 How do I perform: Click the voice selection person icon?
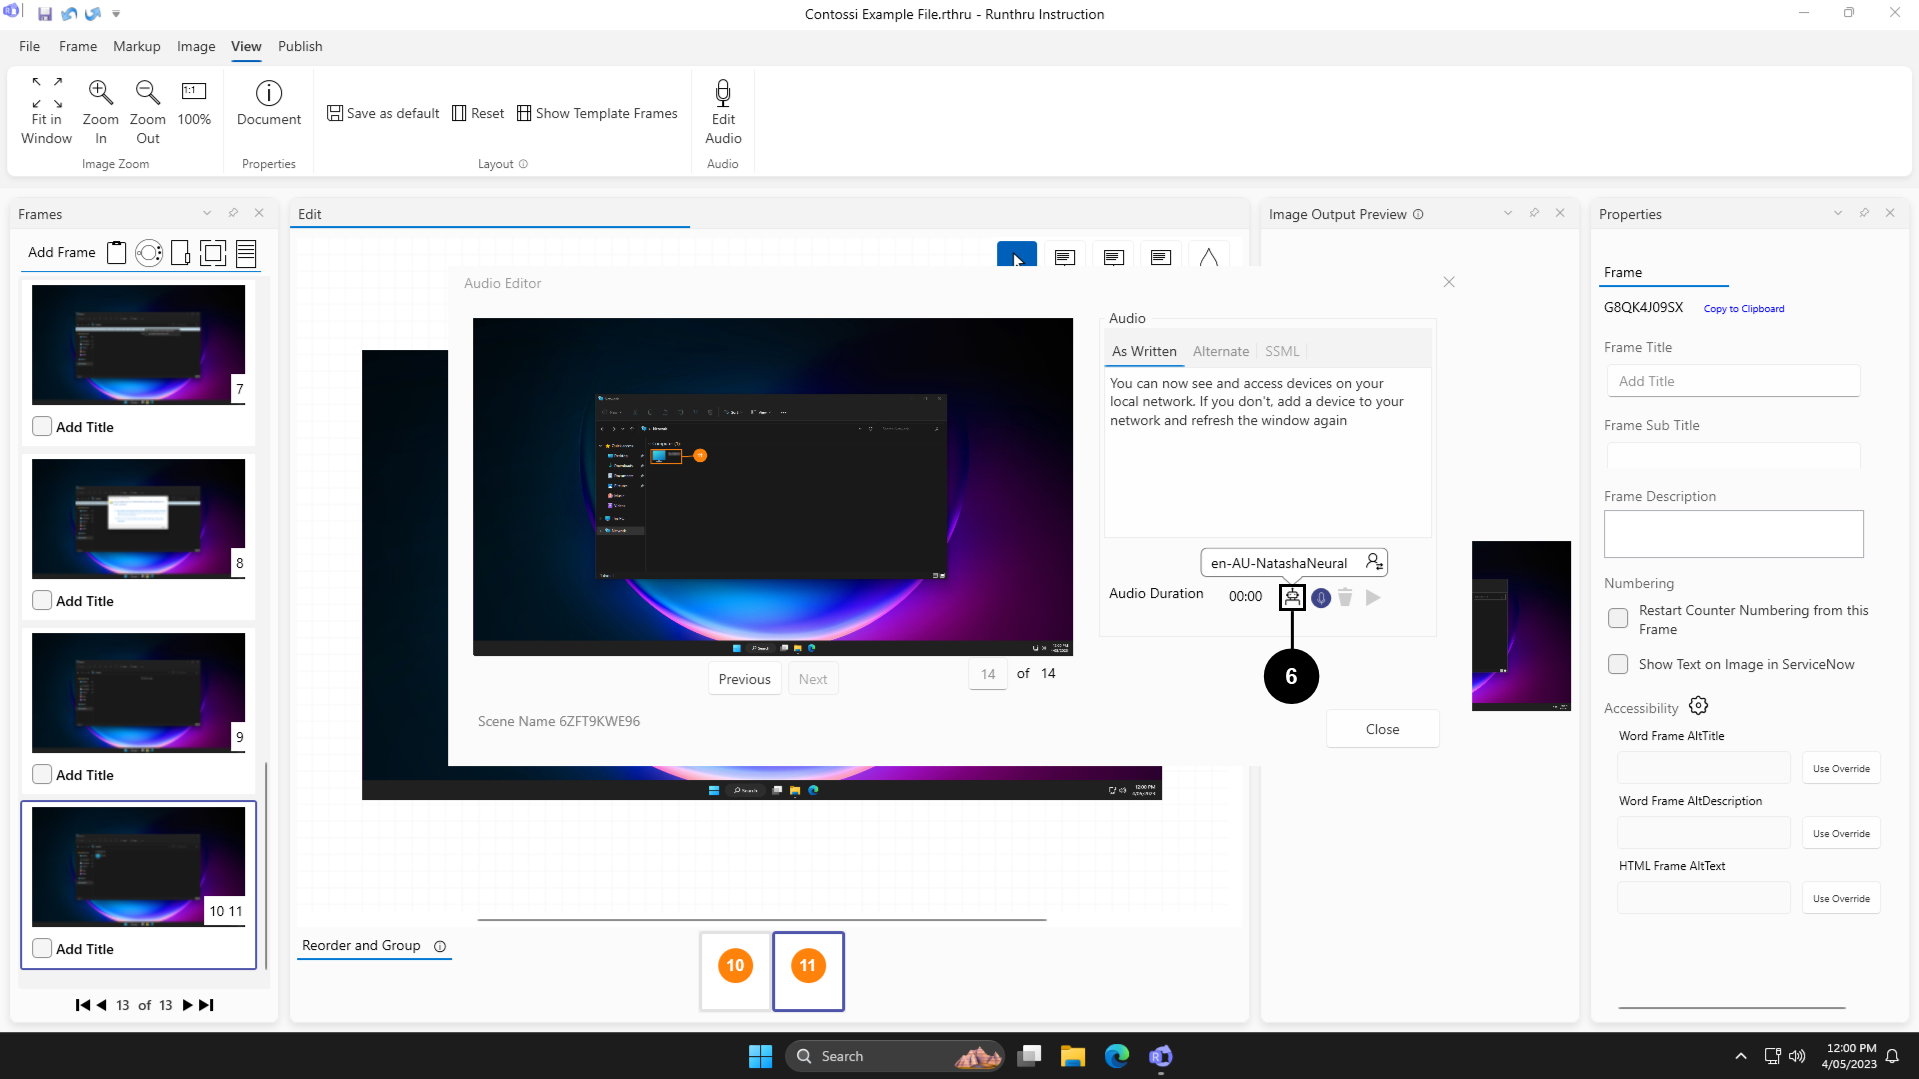pyautogui.click(x=1374, y=562)
